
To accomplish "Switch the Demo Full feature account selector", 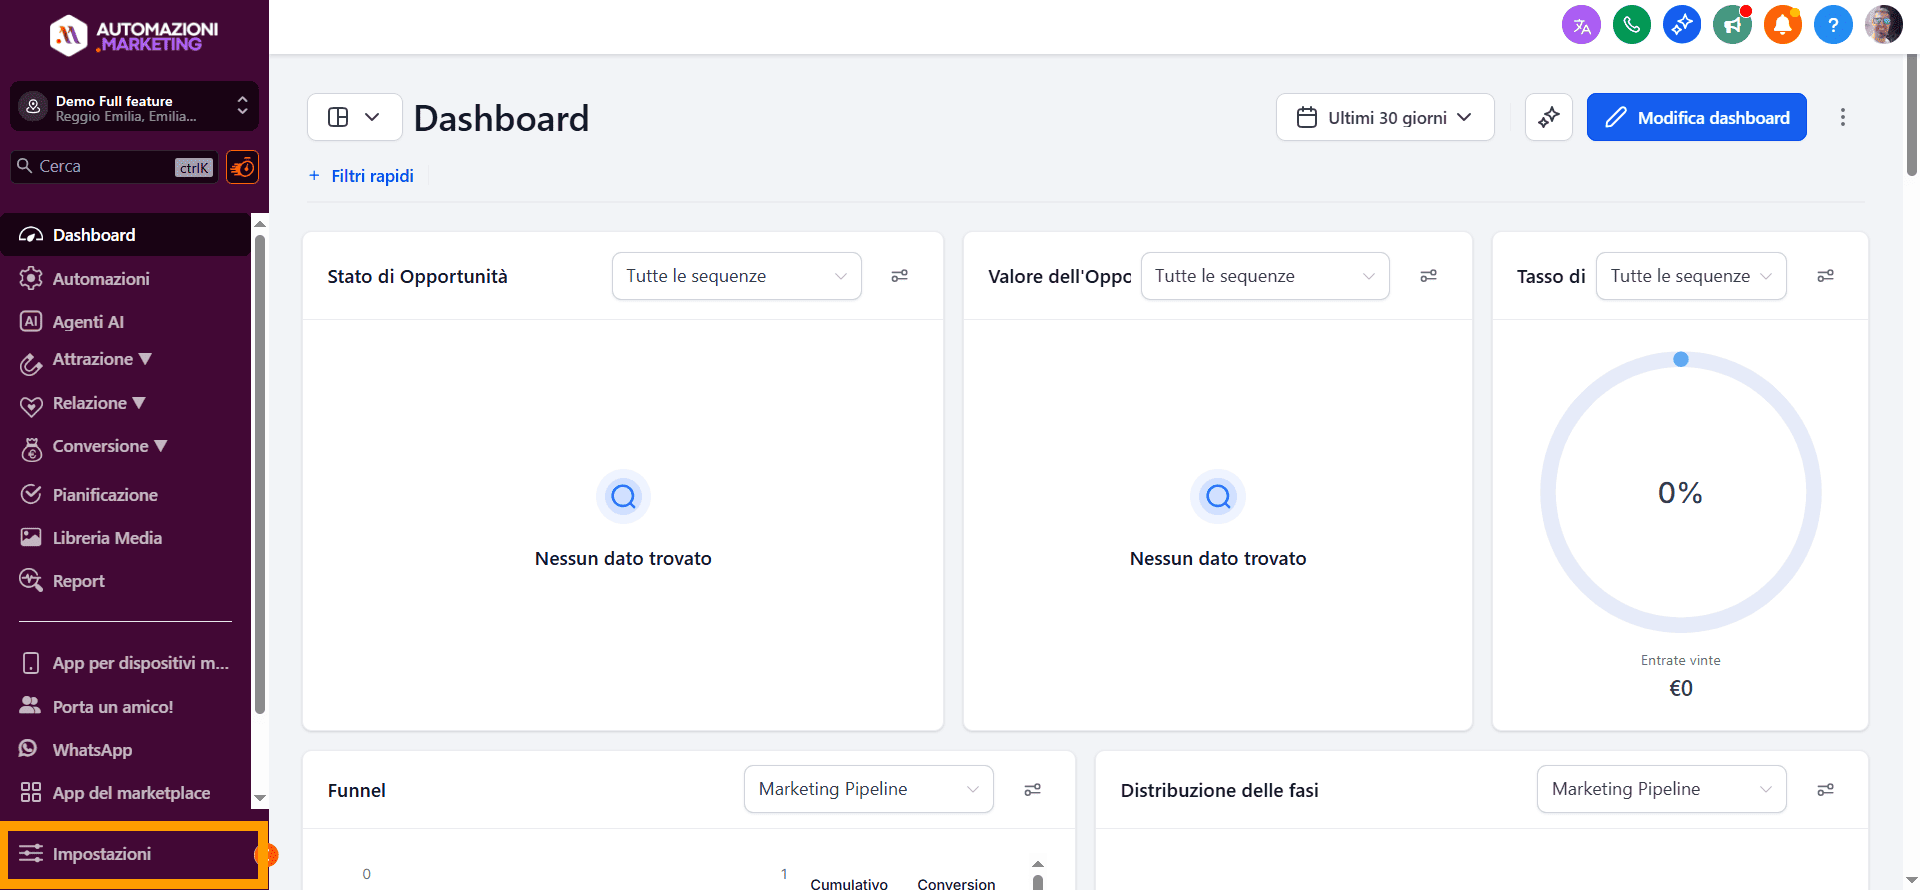I will point(134,107).
